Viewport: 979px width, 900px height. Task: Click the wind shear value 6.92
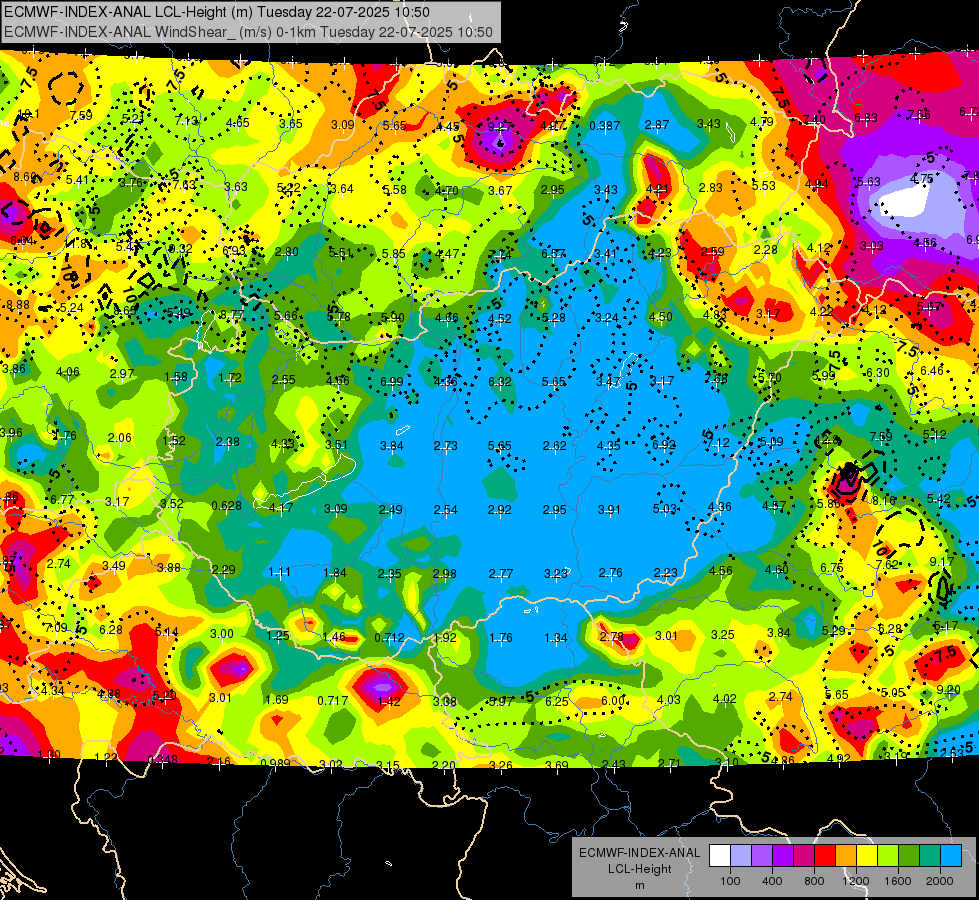point(664,444)
